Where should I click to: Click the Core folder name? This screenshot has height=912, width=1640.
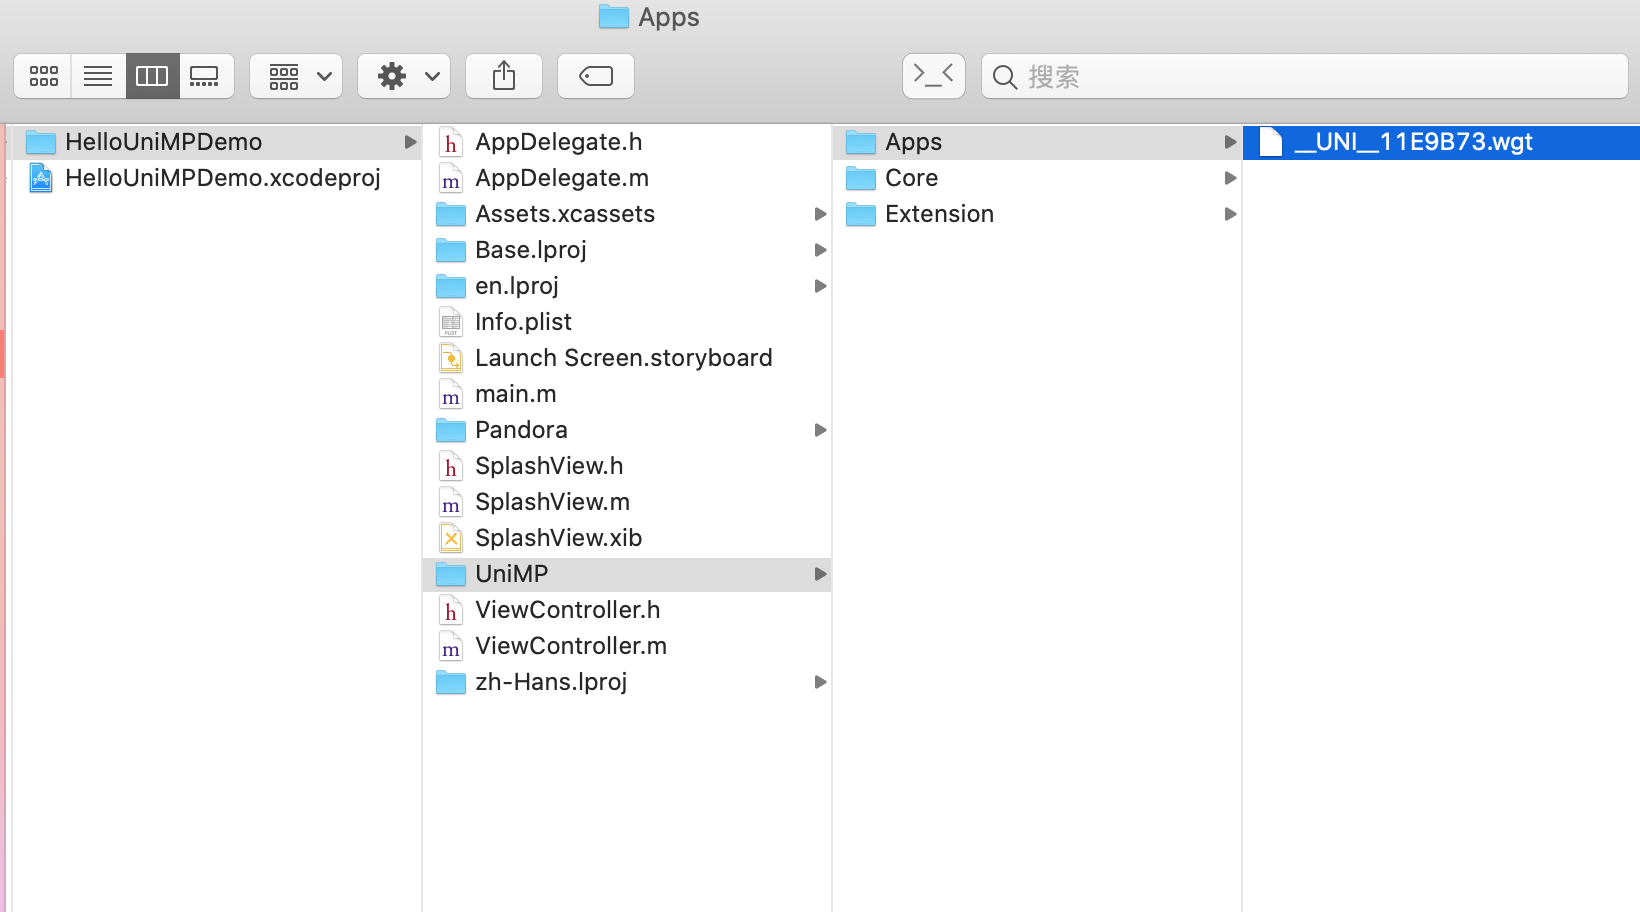912,178
